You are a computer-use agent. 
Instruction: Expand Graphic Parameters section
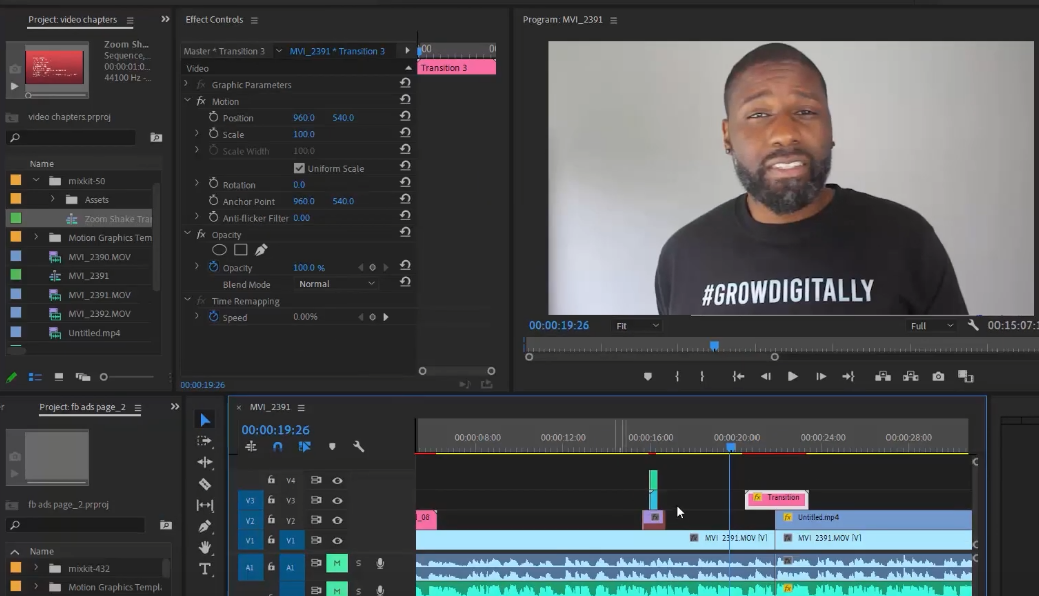click(186, 84)
